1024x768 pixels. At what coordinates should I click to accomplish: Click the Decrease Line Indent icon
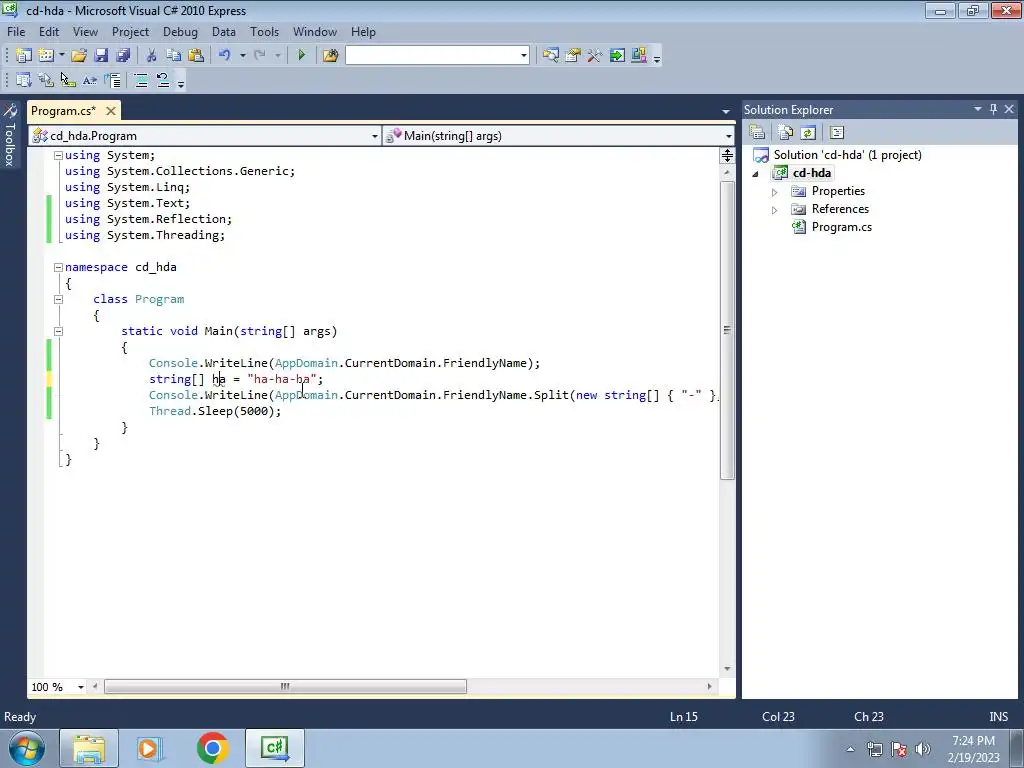pyautogui.click(x=112, y=80)
